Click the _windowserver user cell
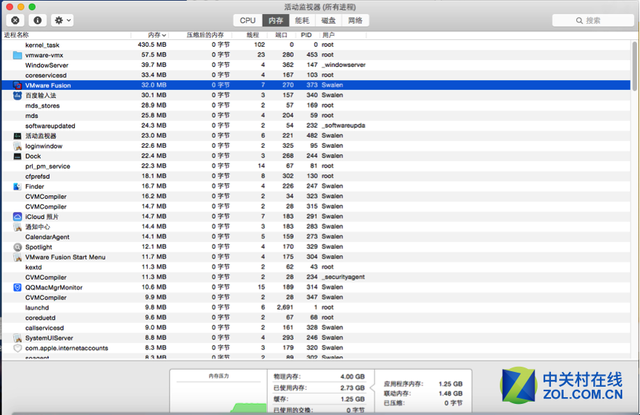Viewport: 640px width, 415px height. coord(344,65)
